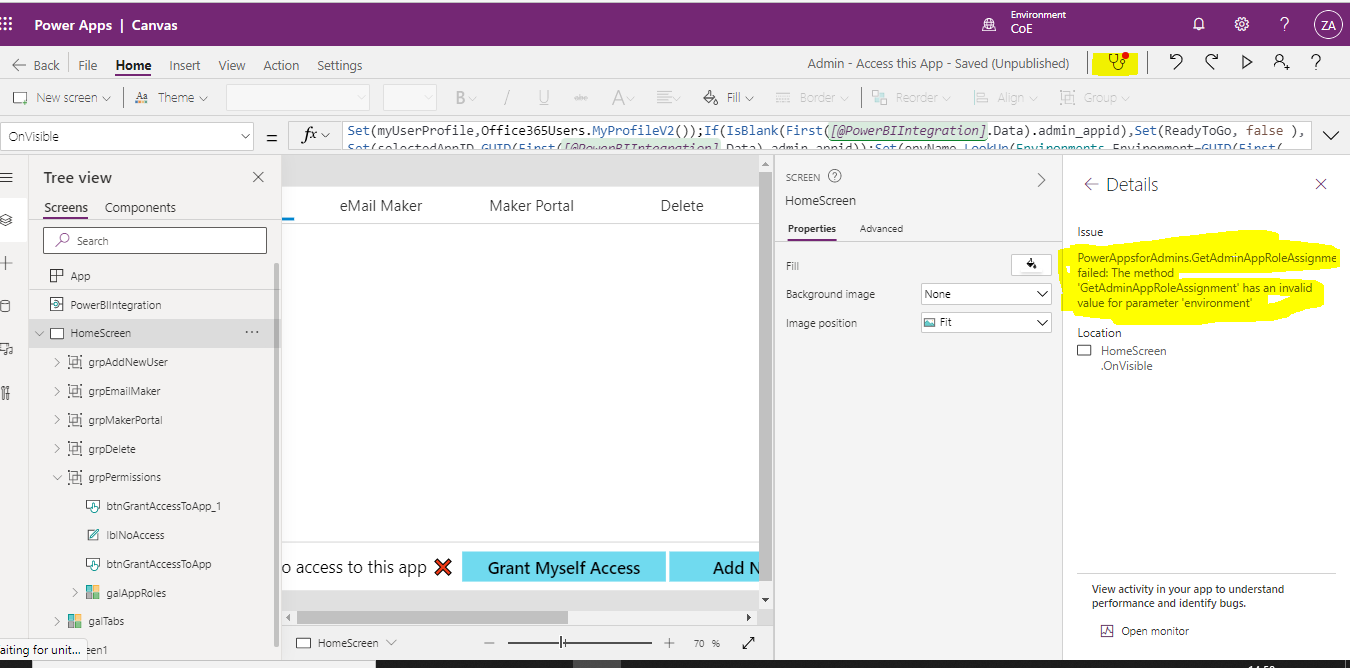The width and height of the screenshot is (1350, 668).
Task: Click the Undo icon in the toolbar
Action: [x=1176, y=62]
